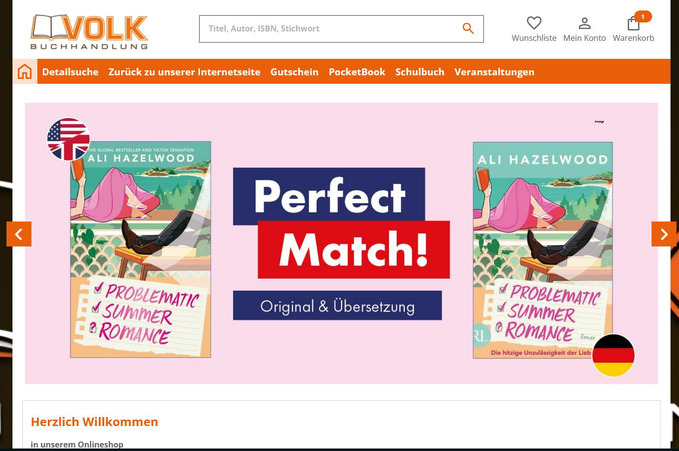Viewport: 679px width, 451px height.
Task: Click the cart item count badge
Action: [x=643, y=16]
